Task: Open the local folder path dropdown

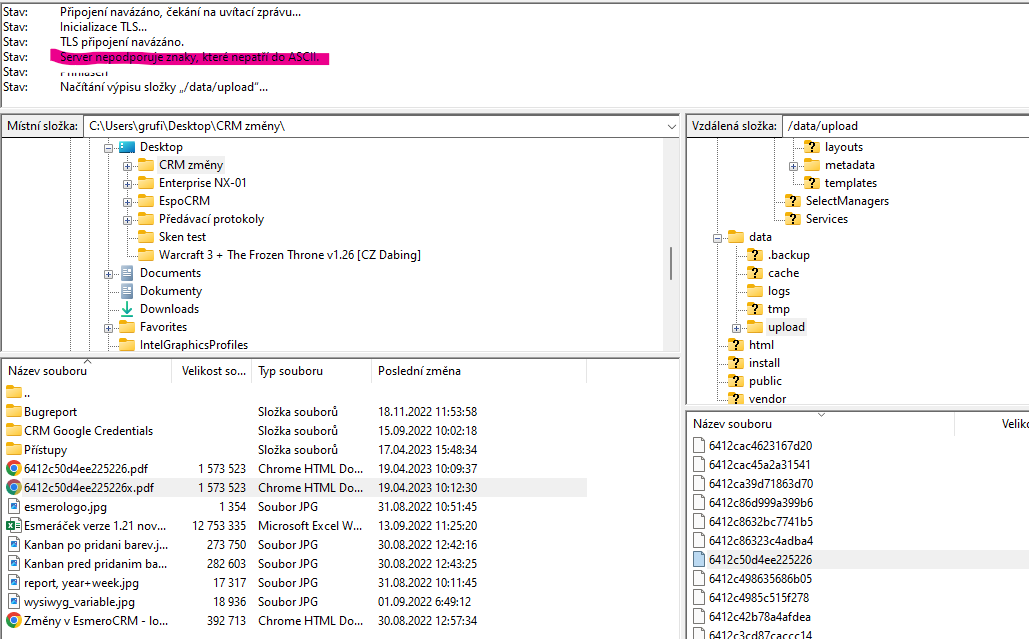Action: (x=671, y=126)
